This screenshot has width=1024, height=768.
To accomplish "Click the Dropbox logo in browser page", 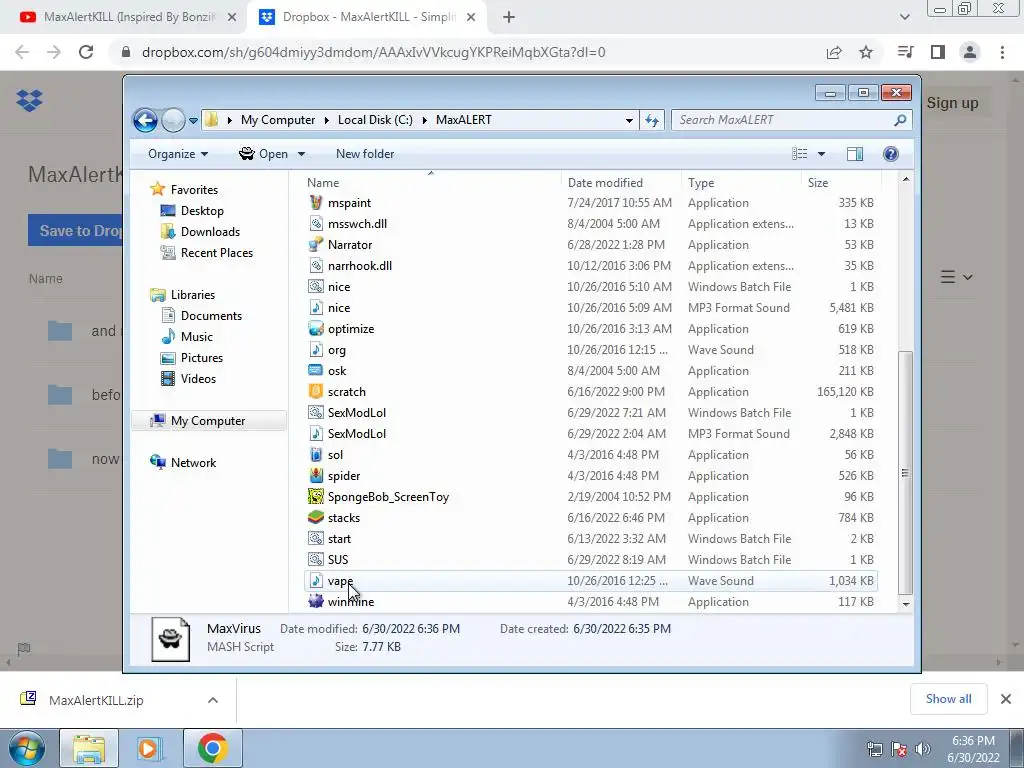I will [29, 101].
